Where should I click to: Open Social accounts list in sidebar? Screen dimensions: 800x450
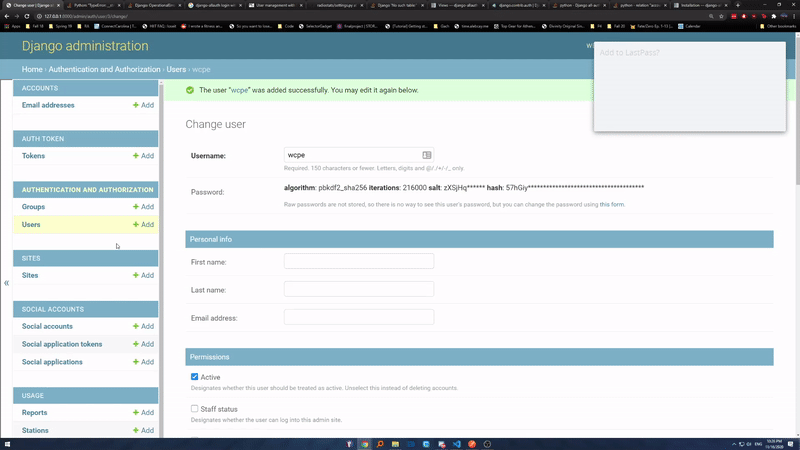[47, 326]
